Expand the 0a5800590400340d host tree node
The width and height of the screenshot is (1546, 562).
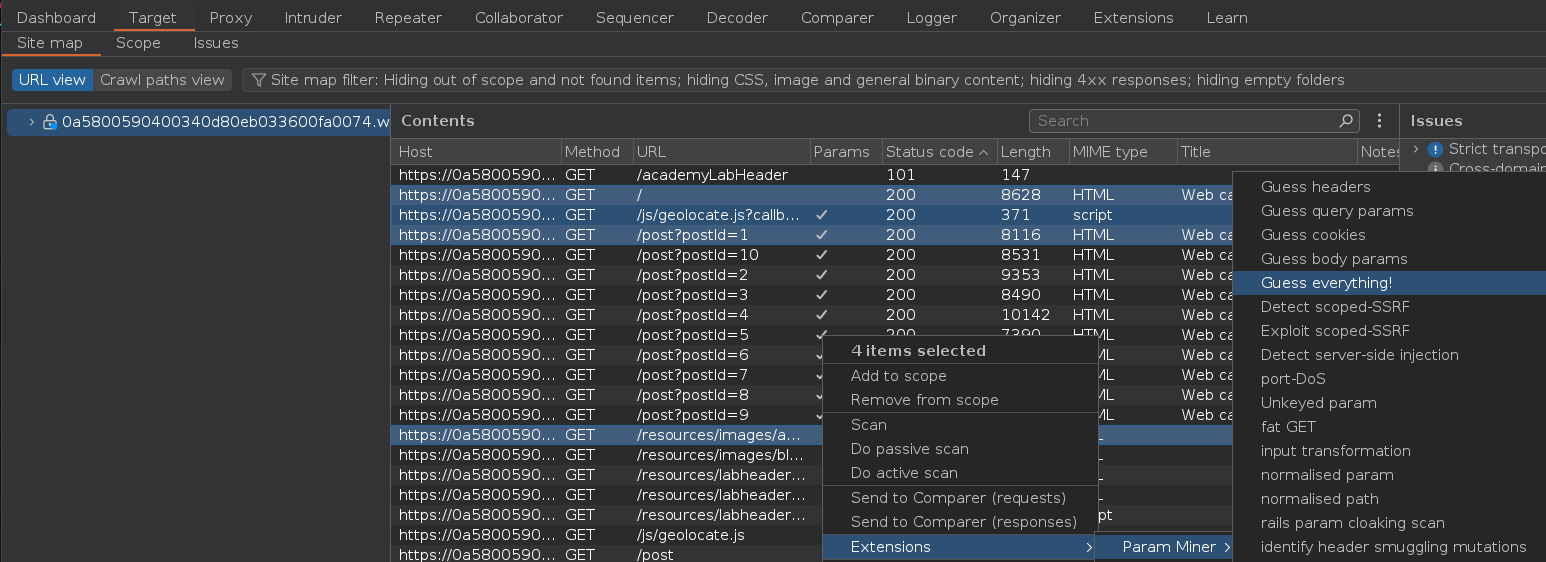pyautogui.click(x=32, y=122)
